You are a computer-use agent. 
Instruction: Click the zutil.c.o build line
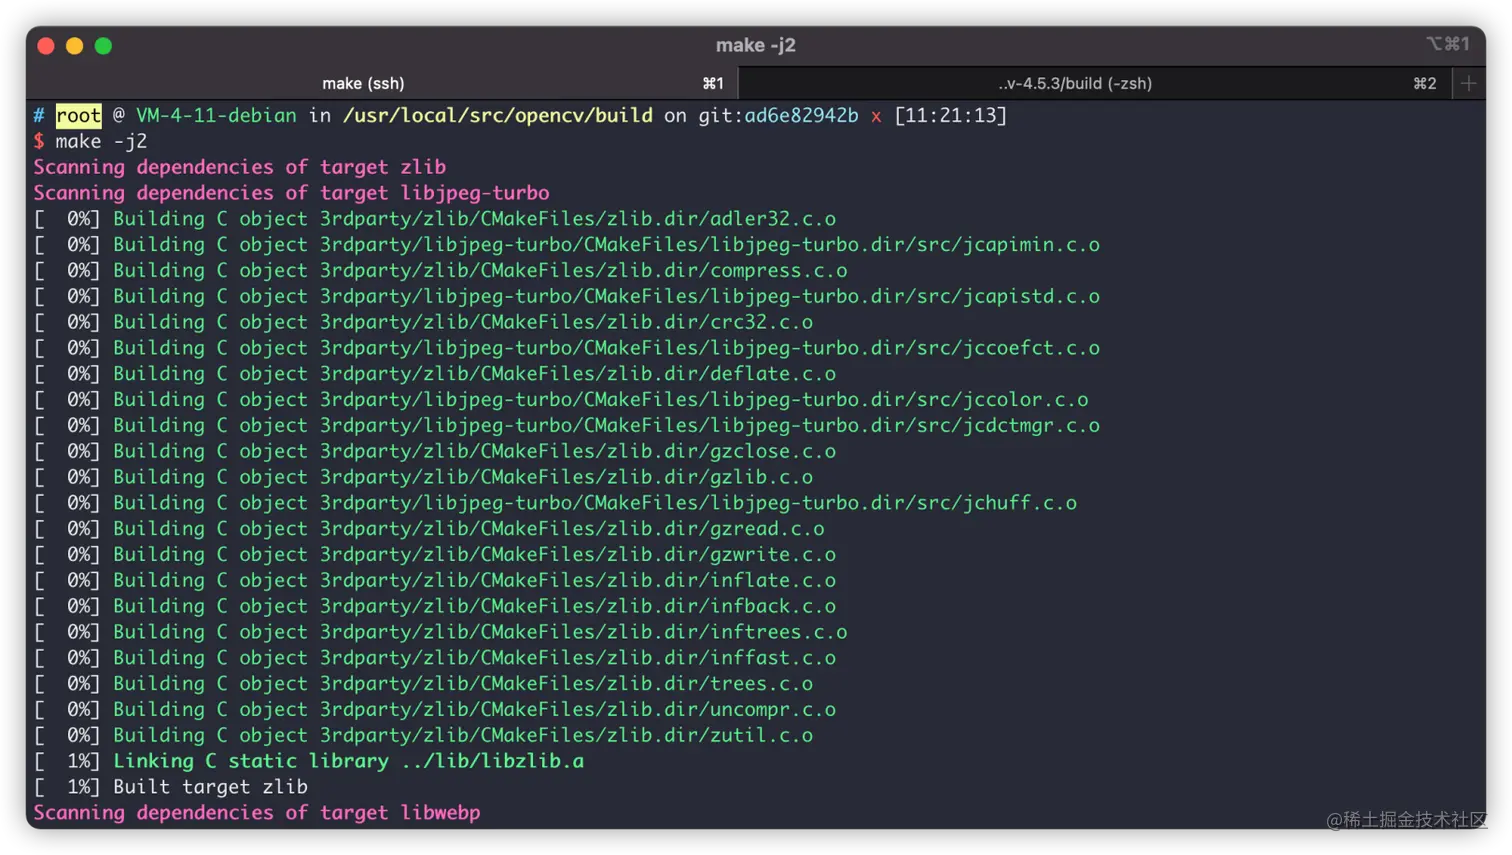click(x=423, y=736)
